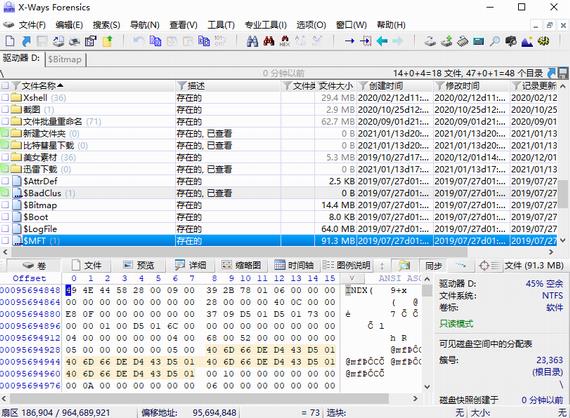Switch to the 预览 view button
The height and width of the screenshot is (418, 570).
139,266
